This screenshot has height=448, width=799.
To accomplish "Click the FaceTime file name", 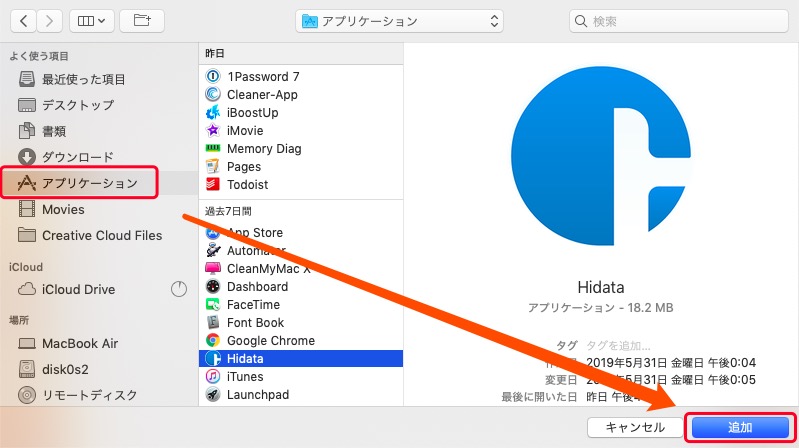I will (253, 304).
